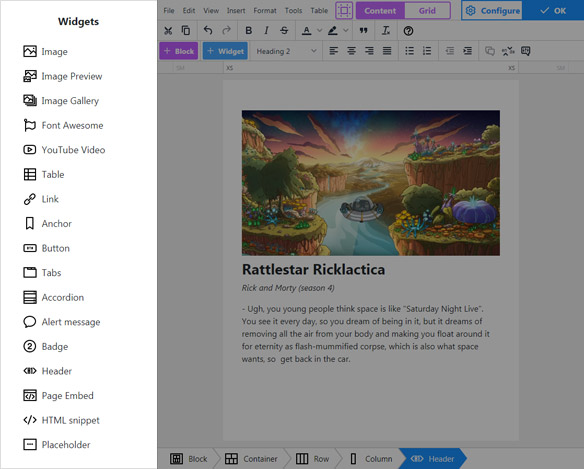Add an Anchor widget

tap(47, 224)
